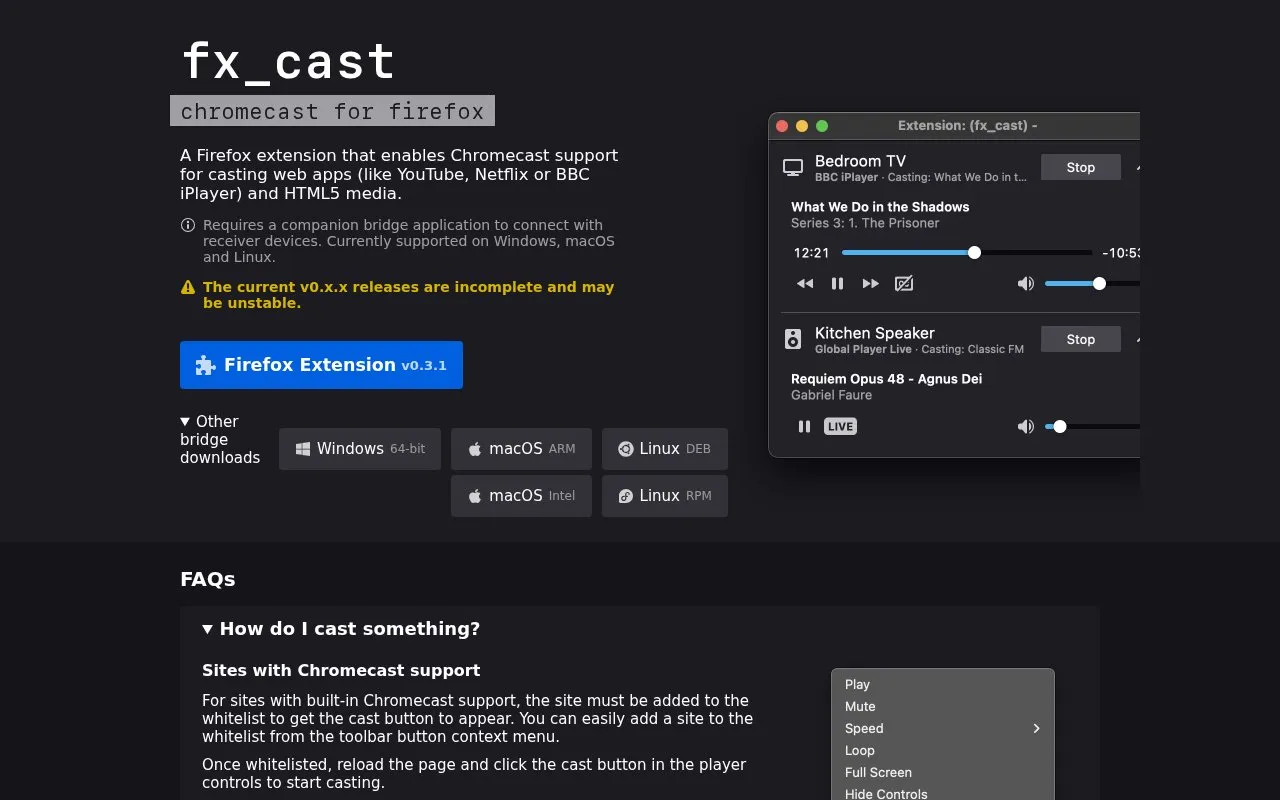
Task: Open the Speed submenu
Action: click(943, 729)
